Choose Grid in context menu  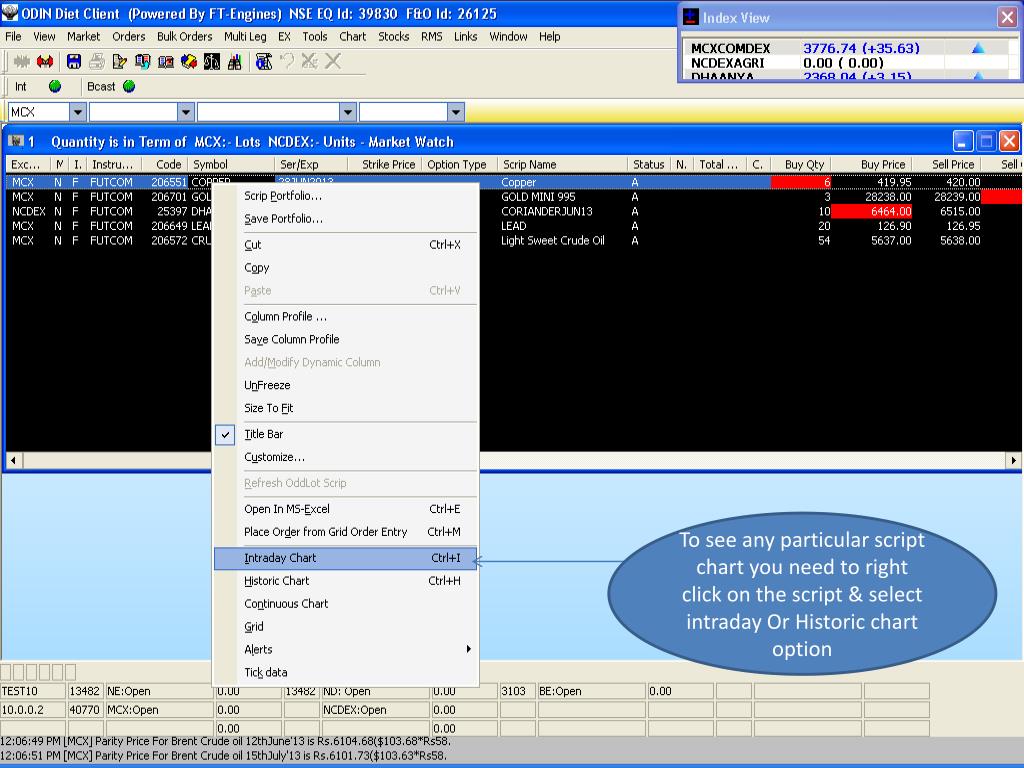(x=346, y=627)
